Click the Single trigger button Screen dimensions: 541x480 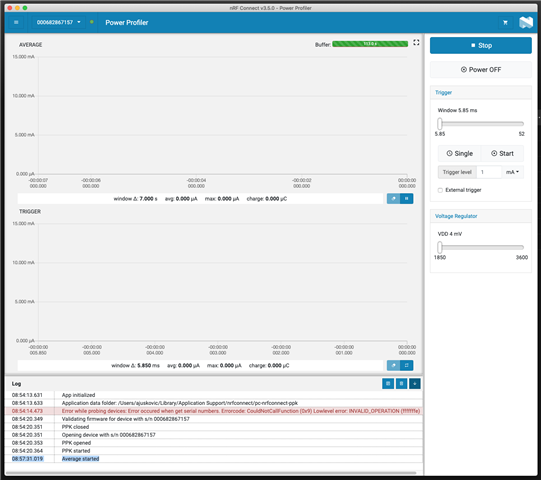pyautogui.click(x=459, y=154)
